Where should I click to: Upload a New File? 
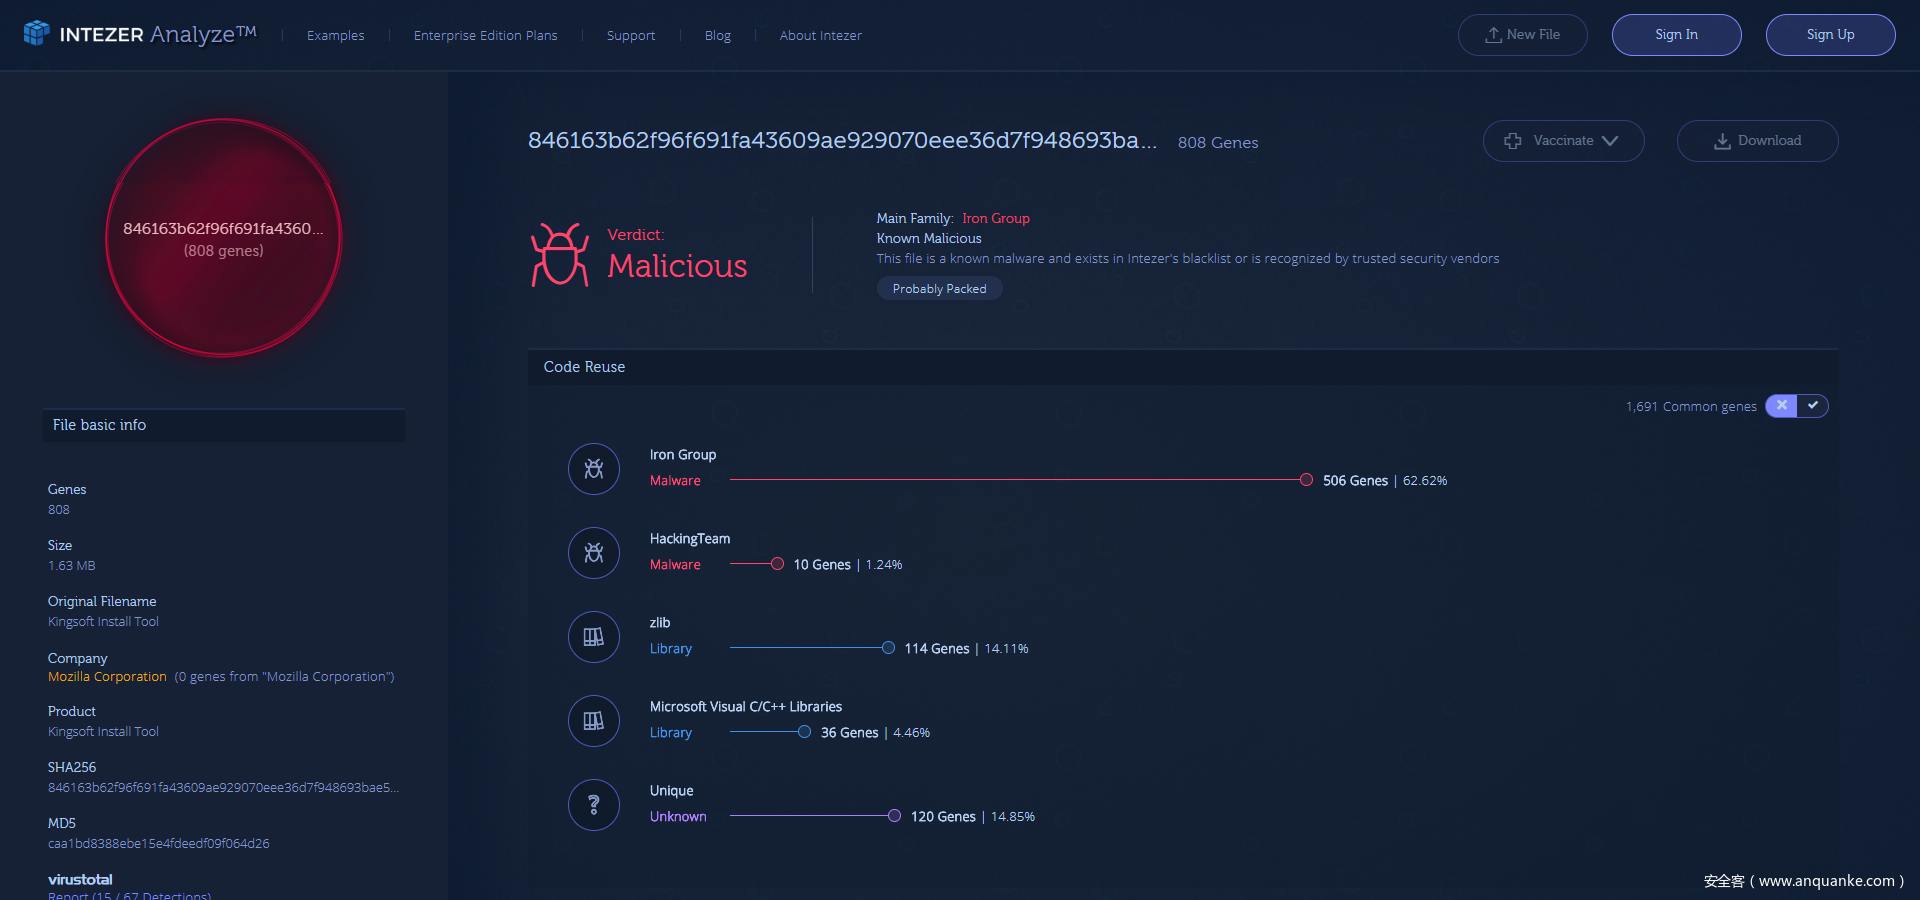pos(1522,35)
